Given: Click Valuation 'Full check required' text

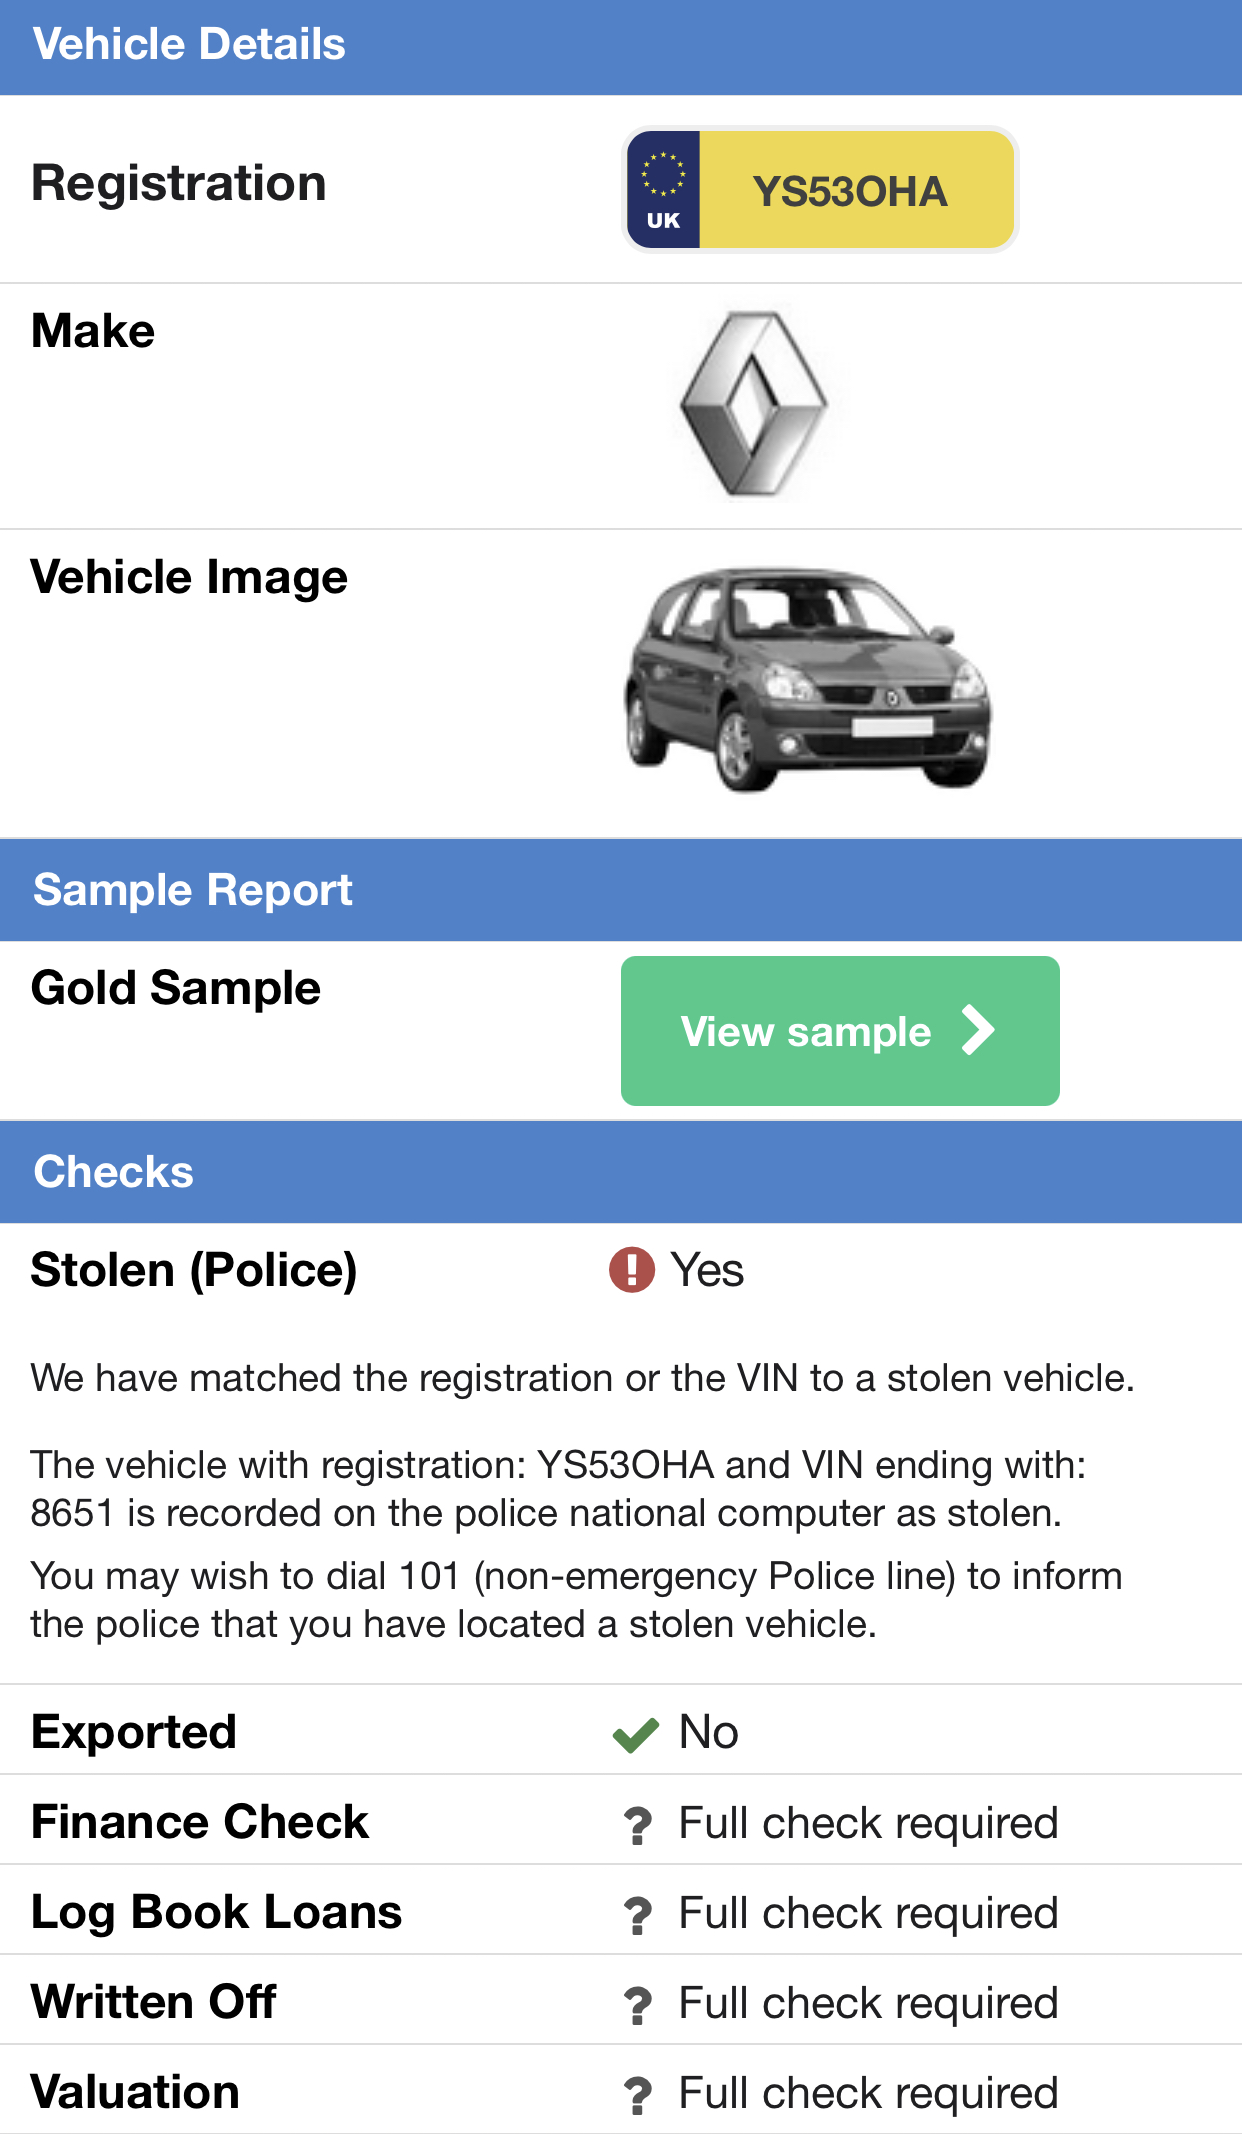Looking at the screenshot, I should 868,2093.
